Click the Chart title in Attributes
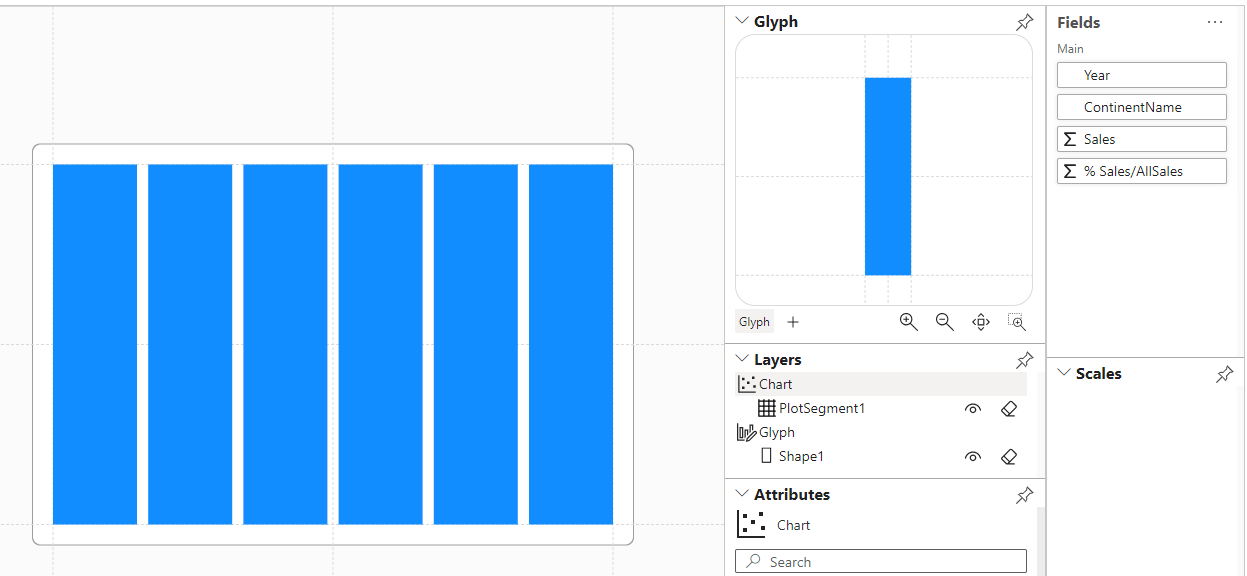The image size is (1247, 576). point(794,525)
